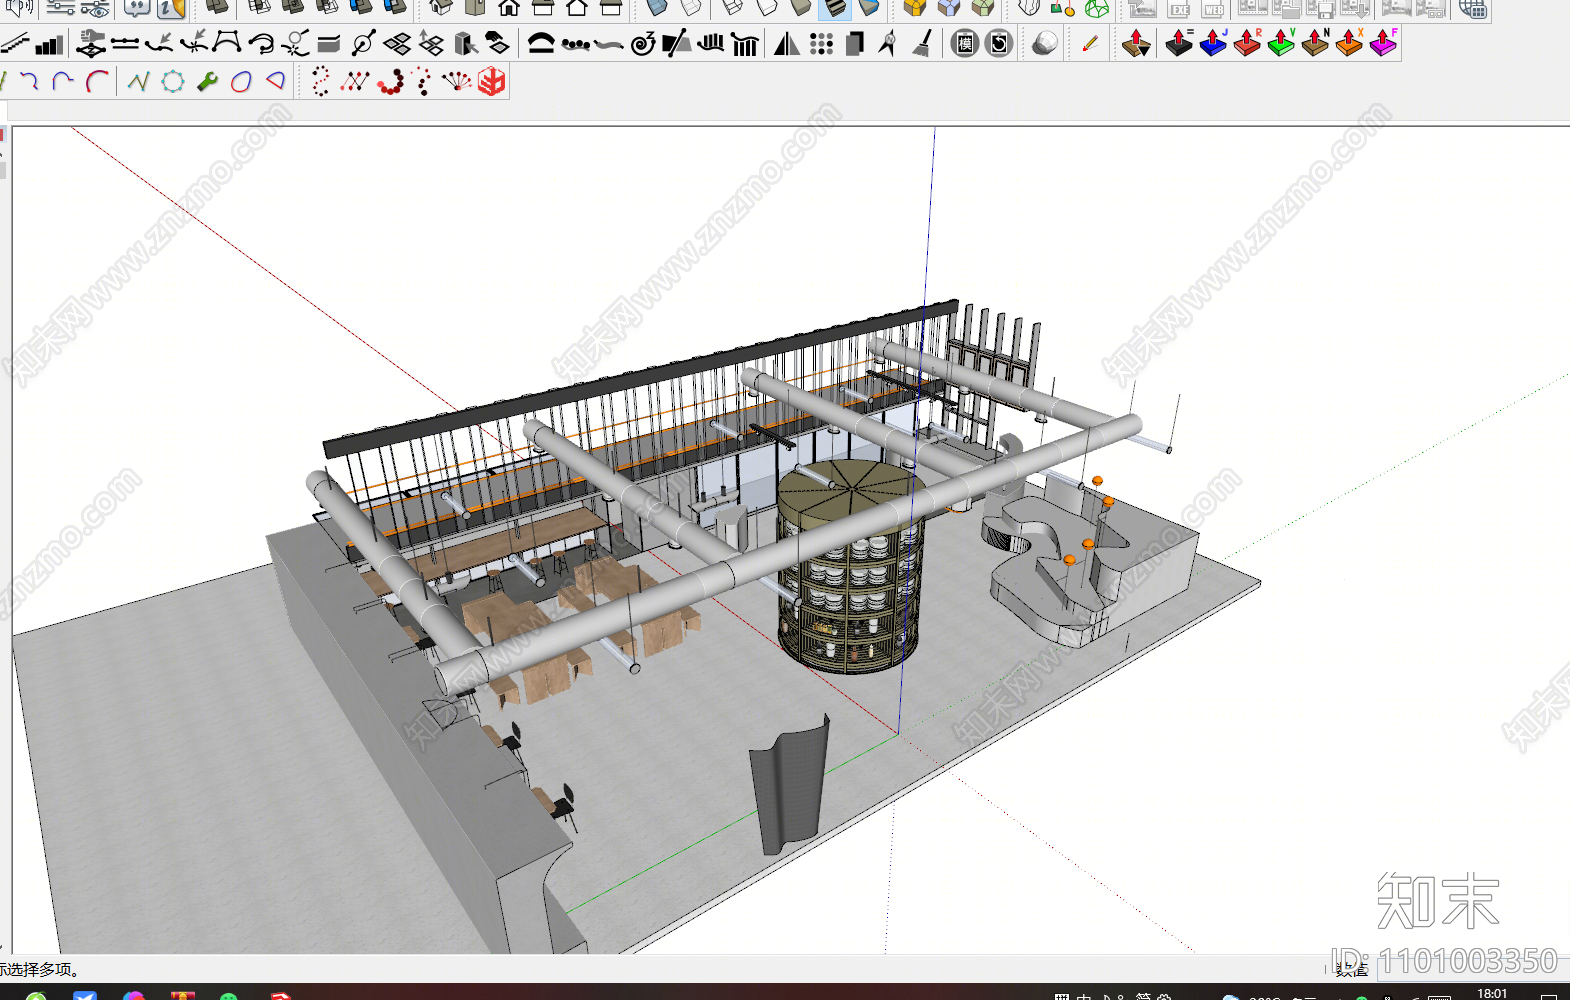
Task: Click the wavy ribbon line icon
Action: 608,43
